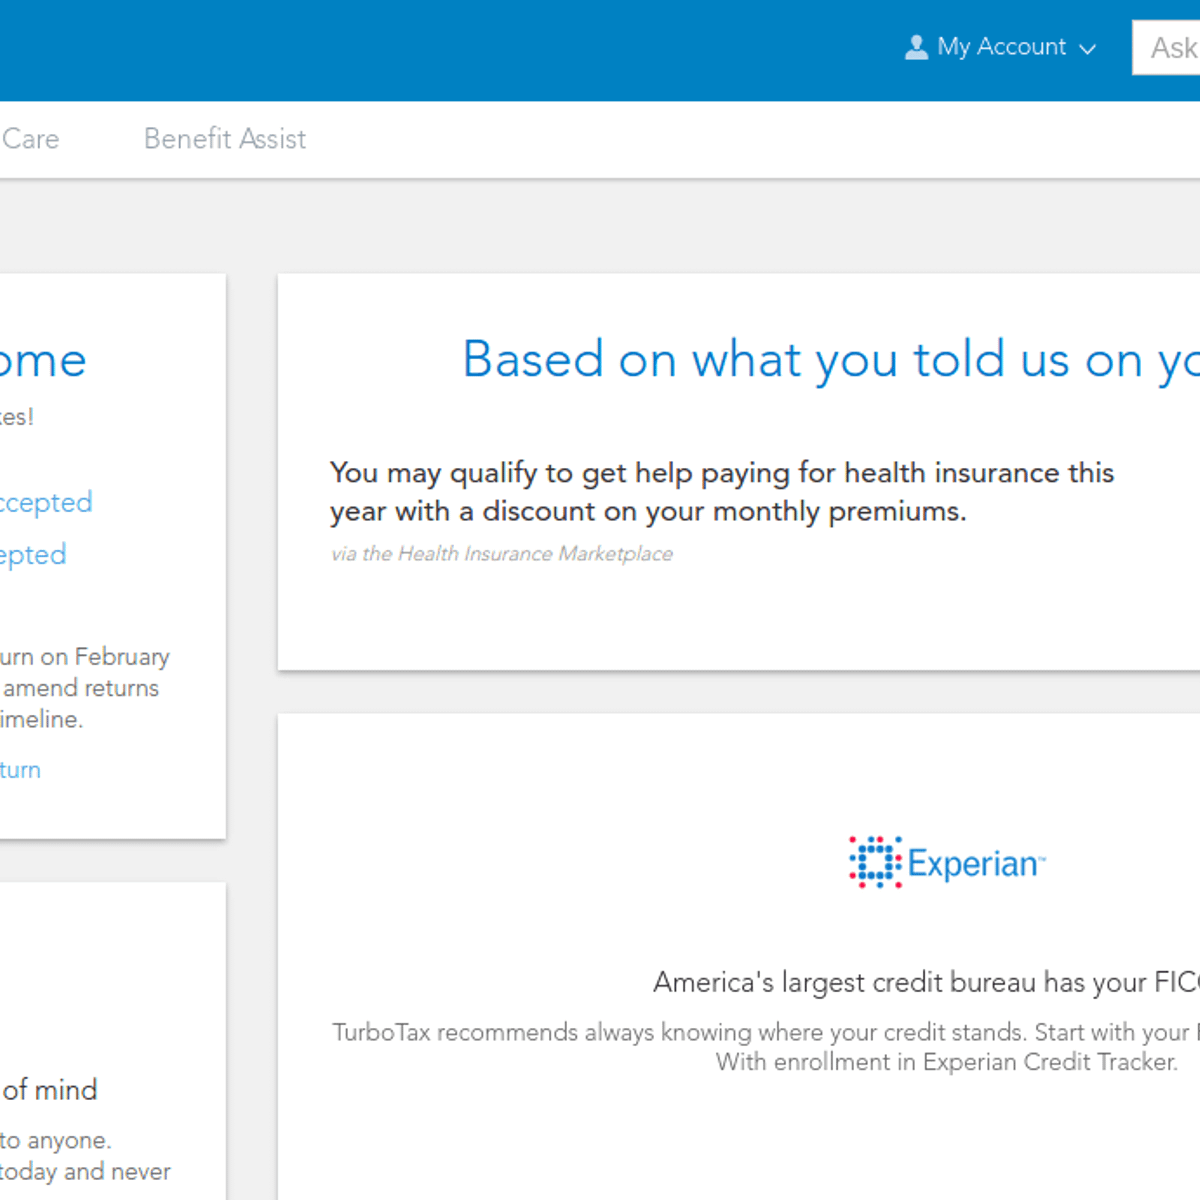Open the link ending in 'turn'
The image size is (1200, 1200).
tap(20, 770)
